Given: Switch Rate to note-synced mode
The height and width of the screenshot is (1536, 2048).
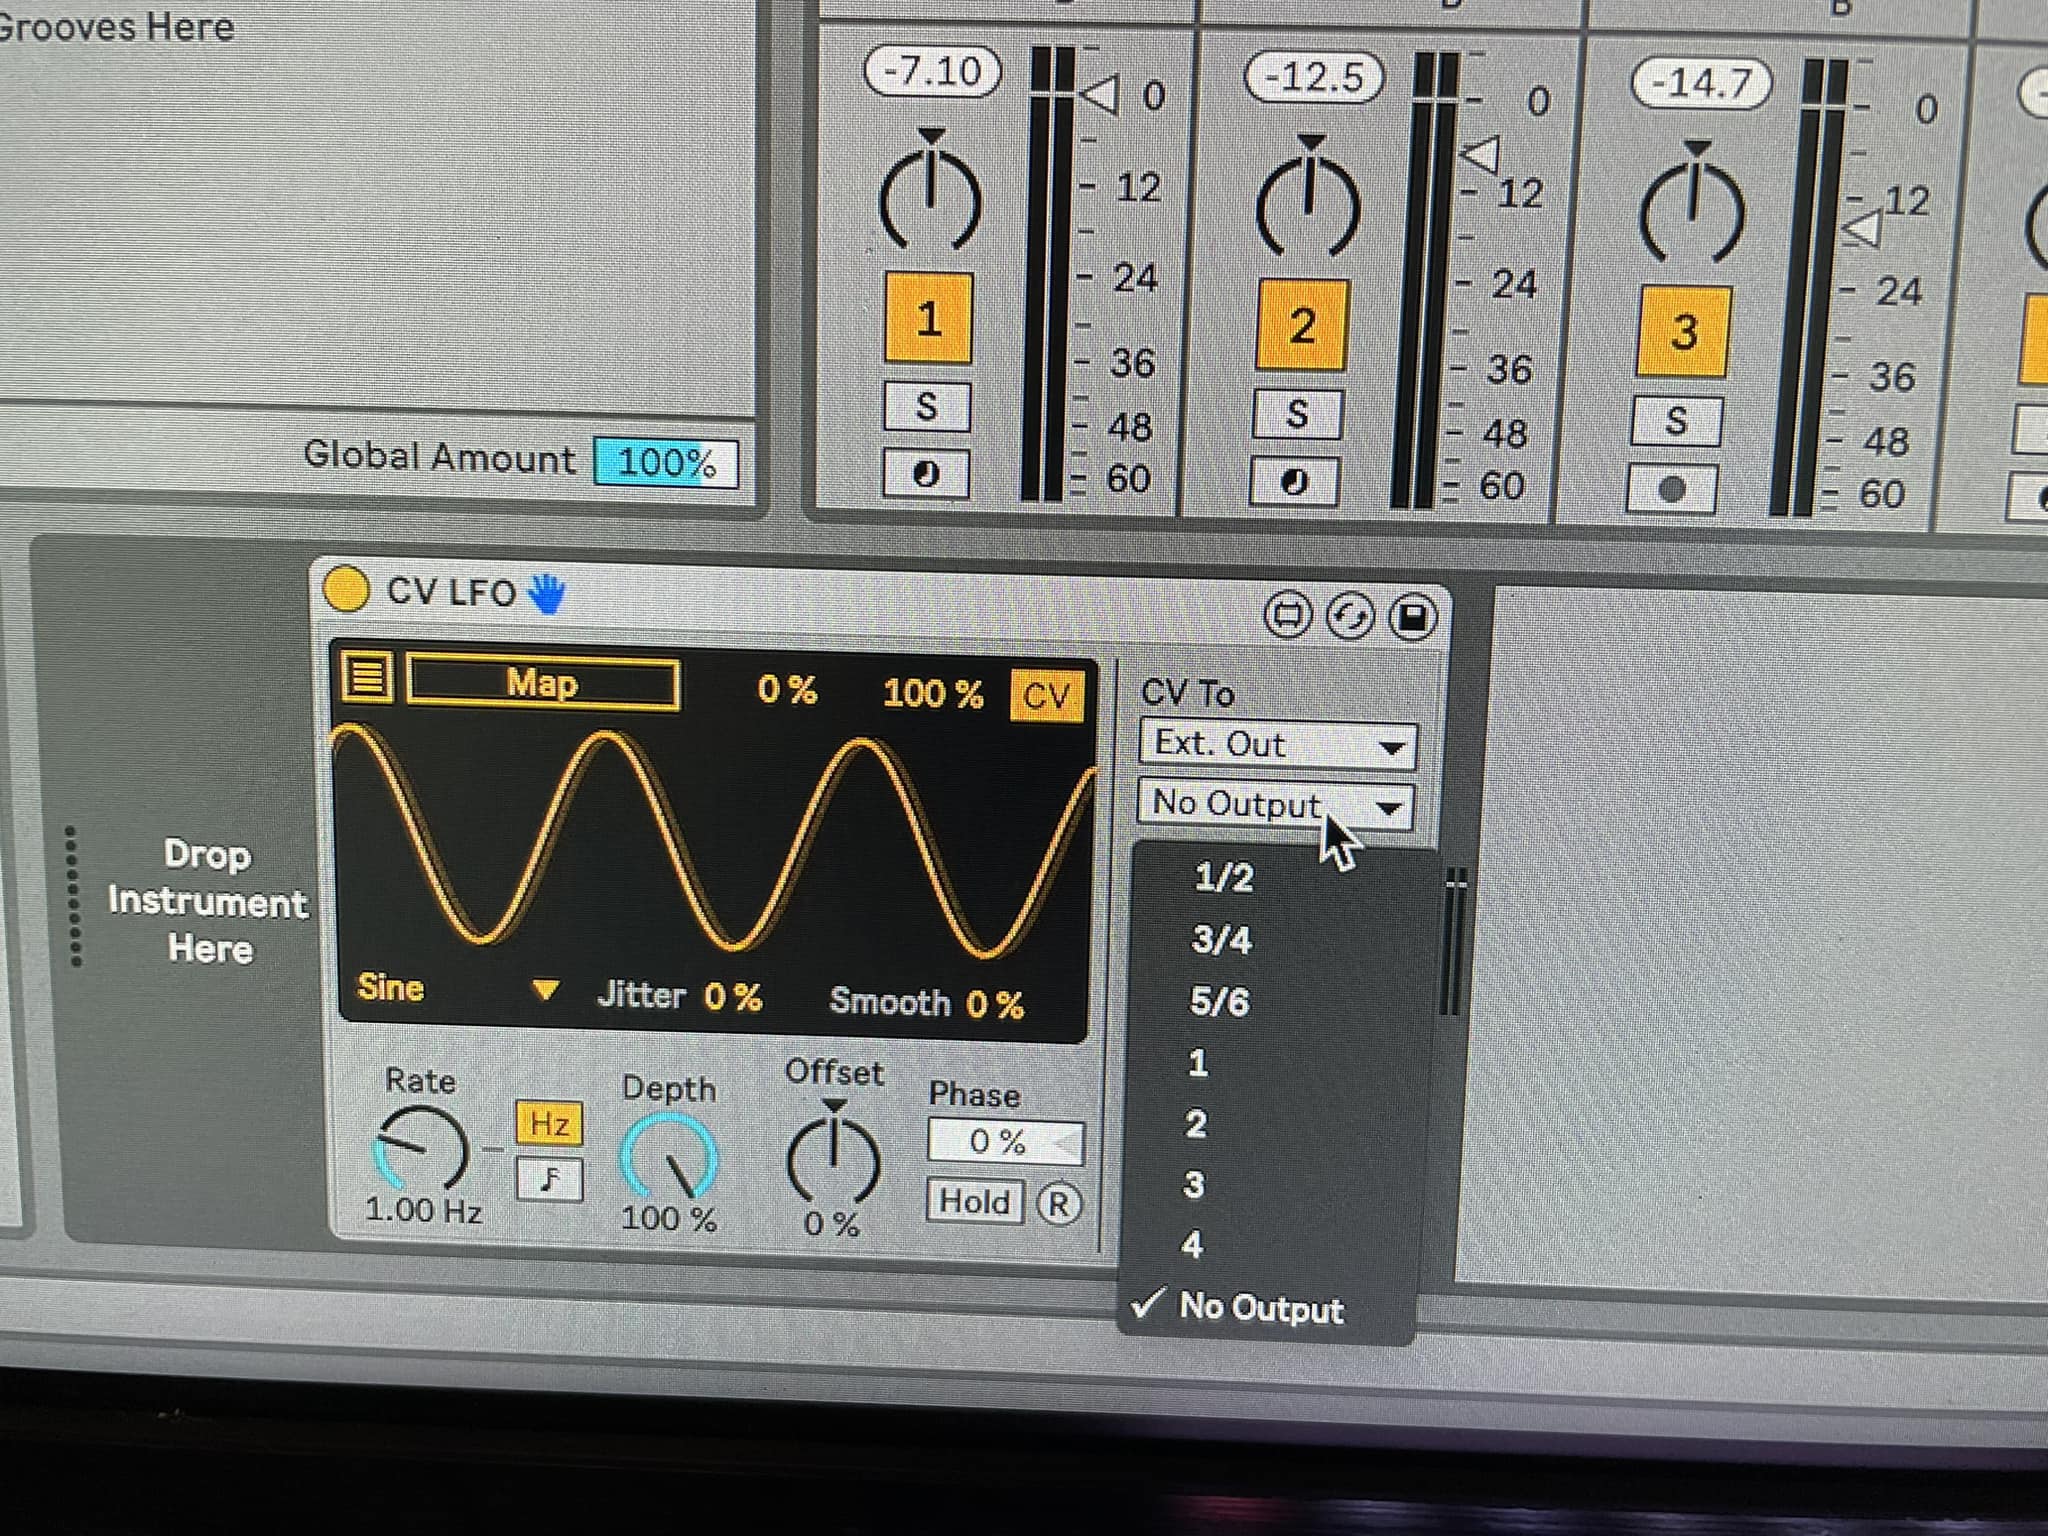Looking at the screenshot, I should [549, 1180].
